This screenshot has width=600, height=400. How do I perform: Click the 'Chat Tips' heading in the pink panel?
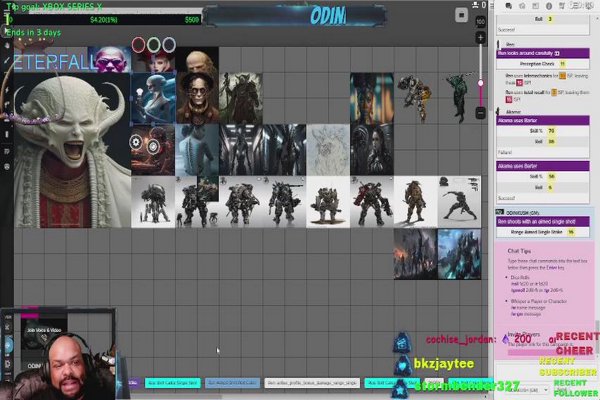point(519,251)
